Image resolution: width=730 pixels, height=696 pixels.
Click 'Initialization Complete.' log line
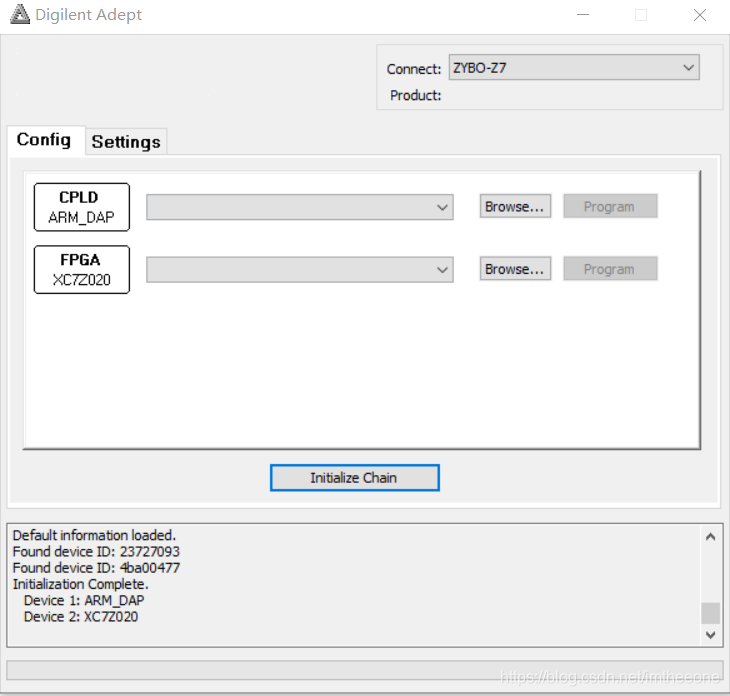click(81, 584)
